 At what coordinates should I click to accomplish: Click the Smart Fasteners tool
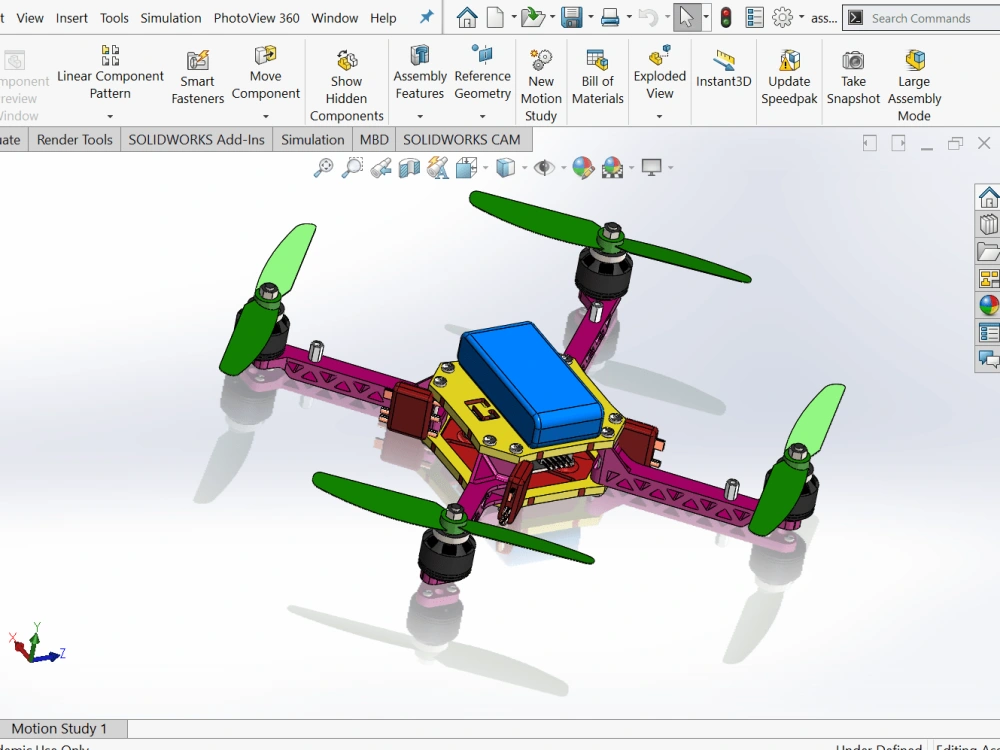coord(197,78)
